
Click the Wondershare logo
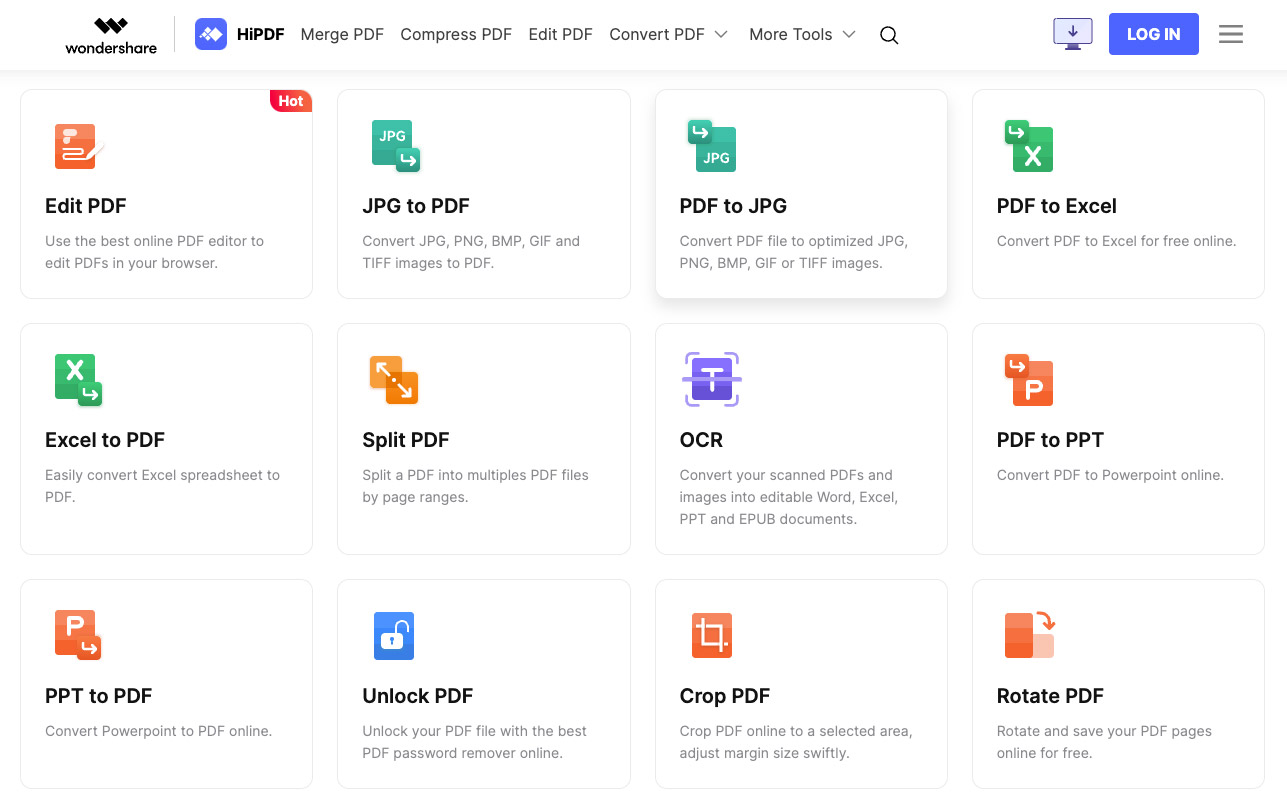click(111, 34)
